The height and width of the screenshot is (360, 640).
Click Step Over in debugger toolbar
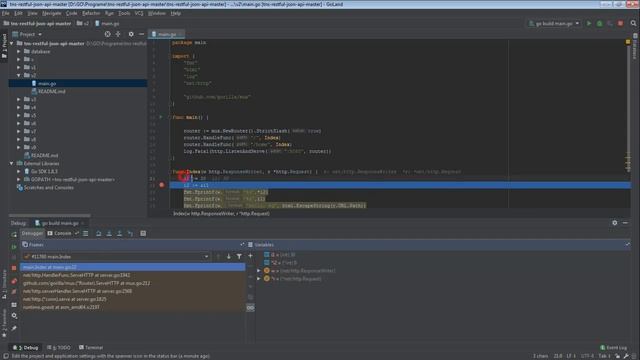(x=98, y=233)
